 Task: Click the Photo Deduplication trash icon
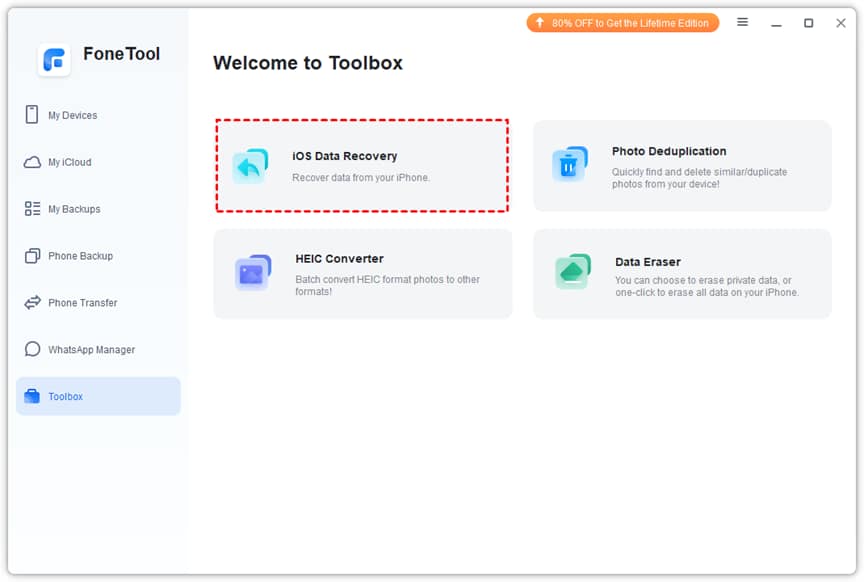click(x=569, y=165)
